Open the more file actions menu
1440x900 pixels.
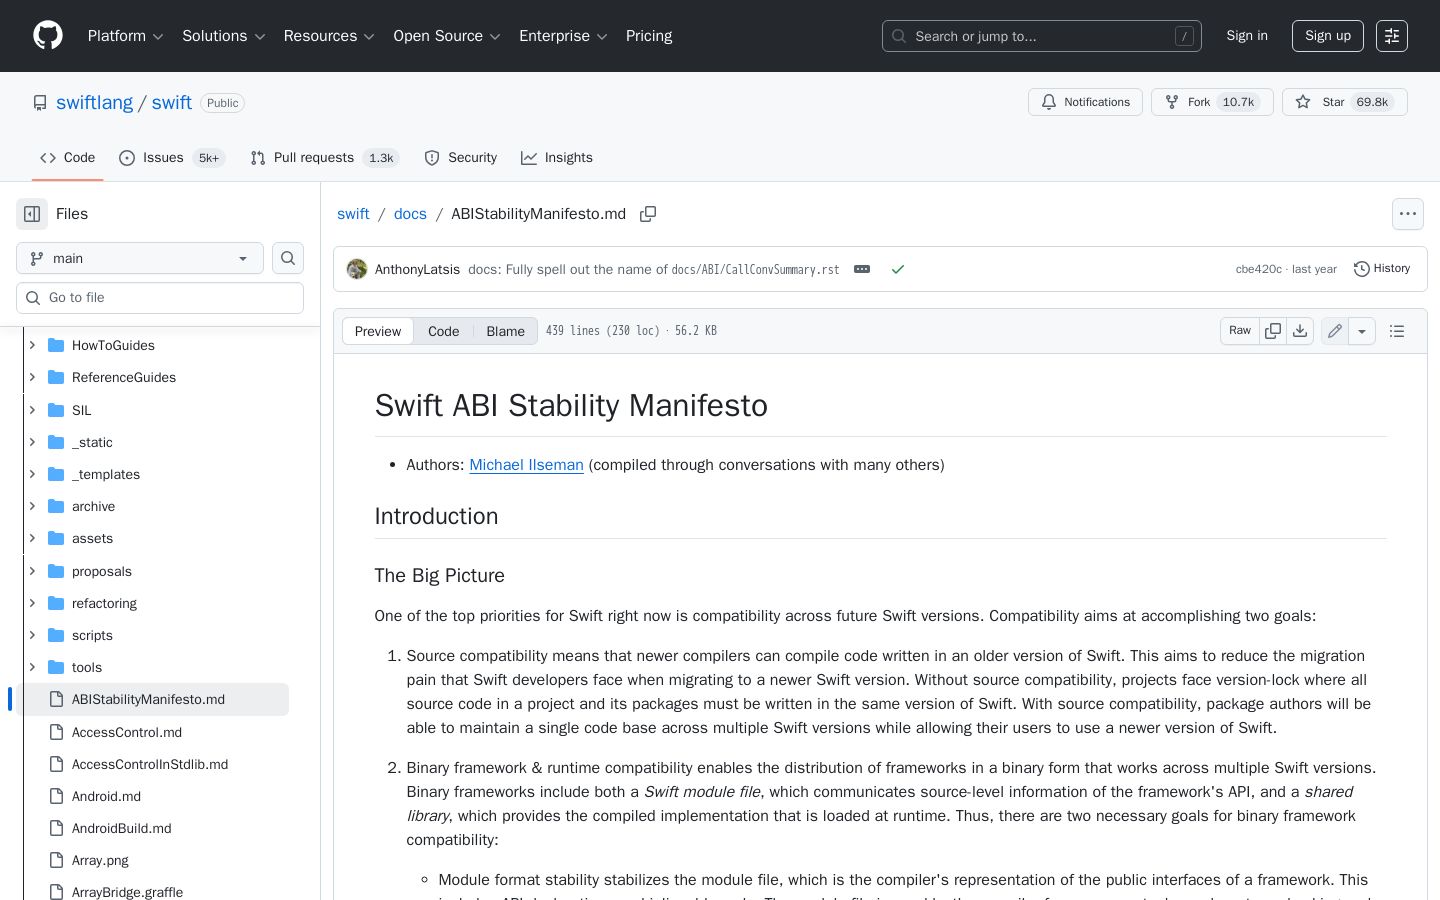pos(1408,214)
